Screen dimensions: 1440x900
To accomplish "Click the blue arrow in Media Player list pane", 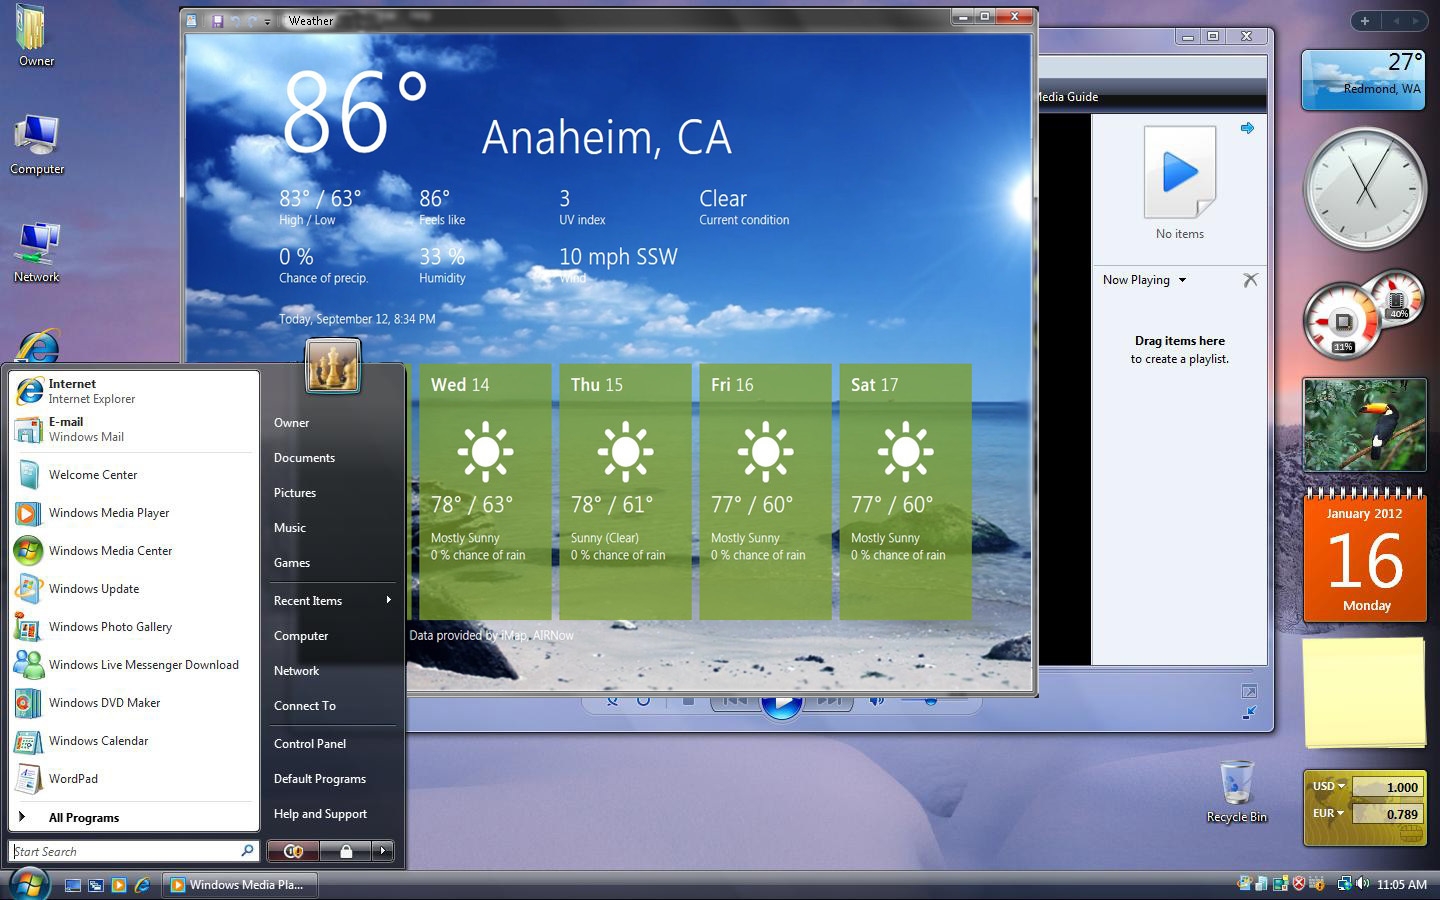I will (x=1247, y=128).
